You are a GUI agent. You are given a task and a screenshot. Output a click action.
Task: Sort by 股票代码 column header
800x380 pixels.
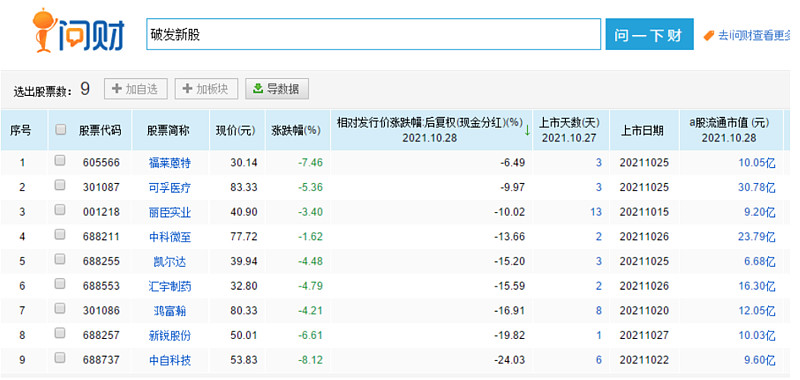pos(100,131)
